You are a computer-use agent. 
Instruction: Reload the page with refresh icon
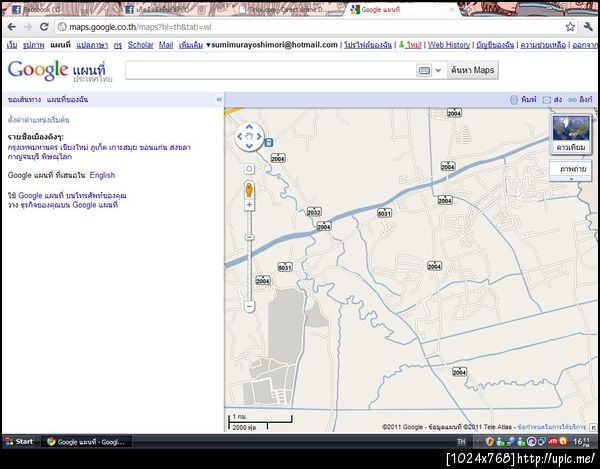[44, 27]
